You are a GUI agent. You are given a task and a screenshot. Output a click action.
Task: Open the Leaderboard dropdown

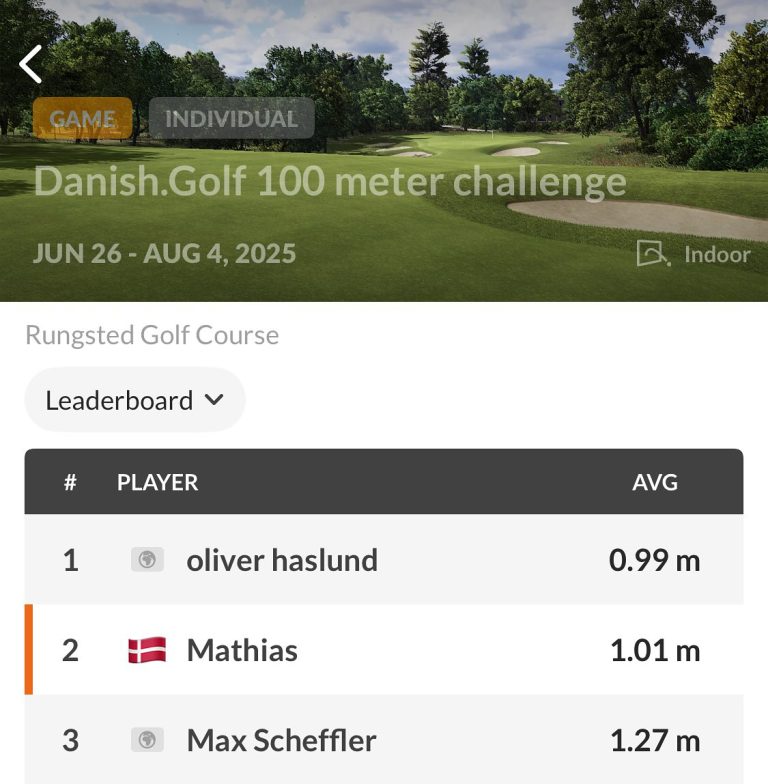coord(135,400)
